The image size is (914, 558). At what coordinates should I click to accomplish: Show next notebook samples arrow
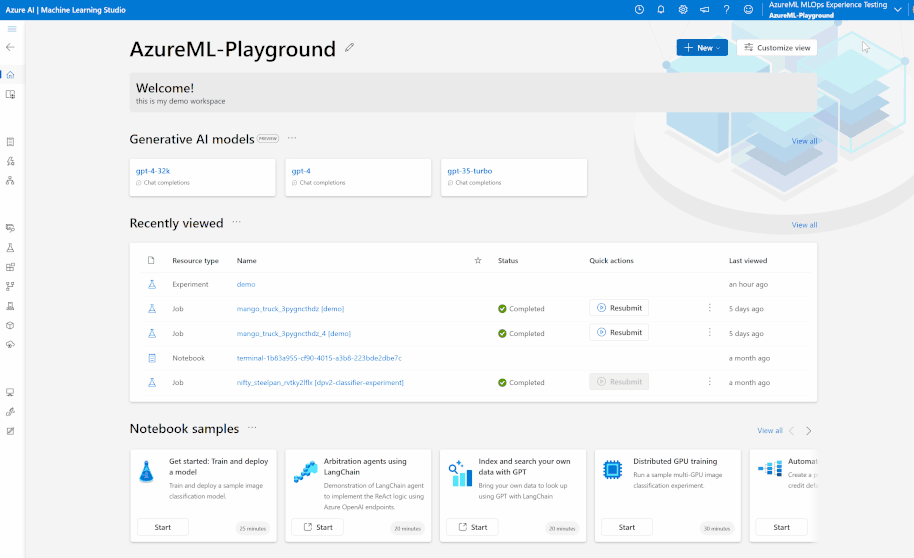(x=808, y=431)
